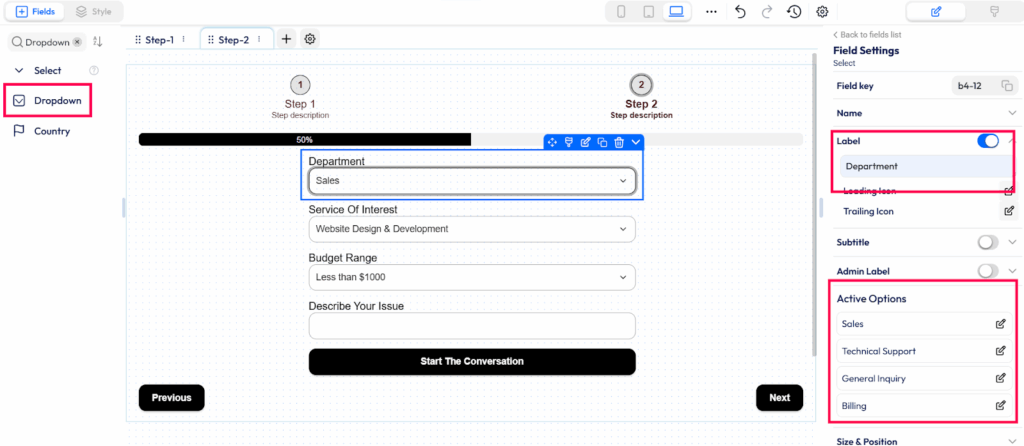
Task: Edit the Sales option
Action: click(1000, 324)
